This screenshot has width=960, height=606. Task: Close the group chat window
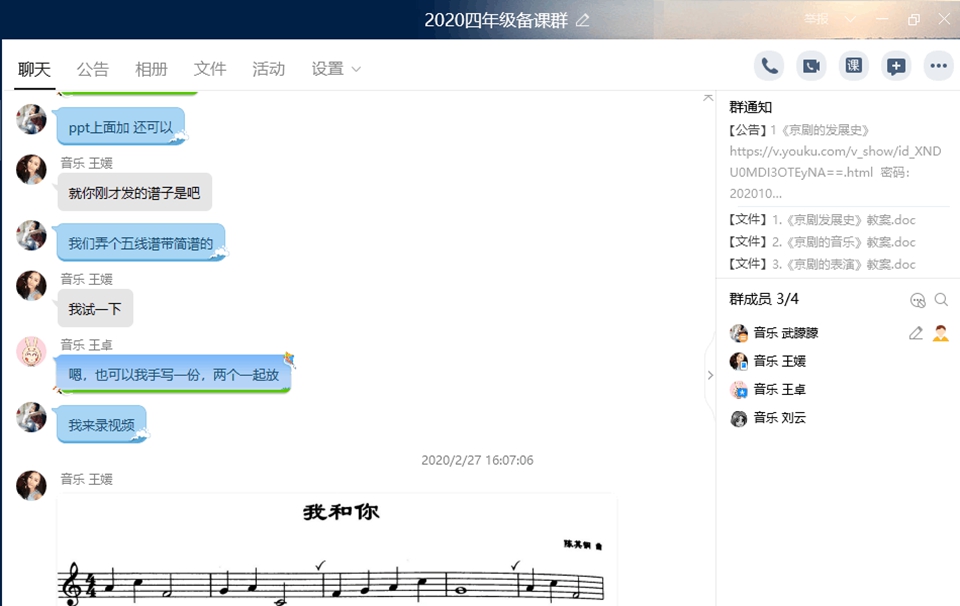coord(945,20)
